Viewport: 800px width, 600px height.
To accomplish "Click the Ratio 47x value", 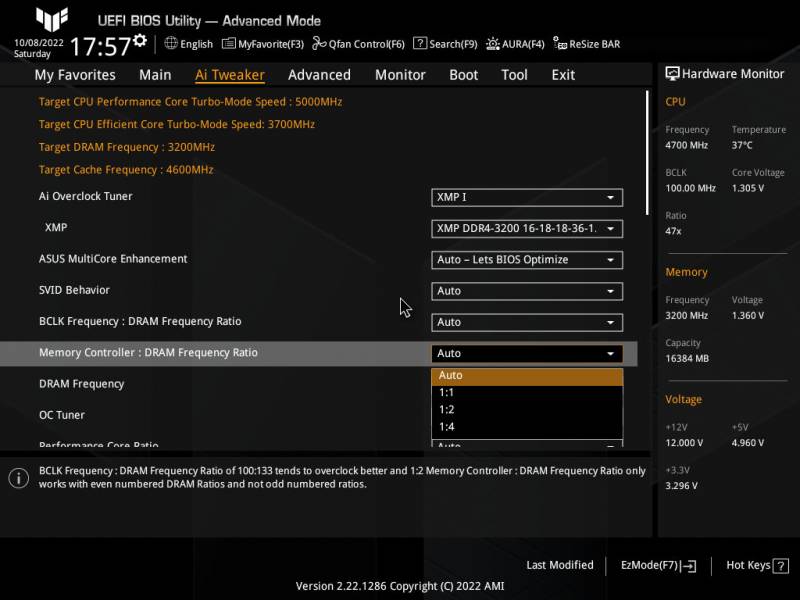I will coord(673,231).
